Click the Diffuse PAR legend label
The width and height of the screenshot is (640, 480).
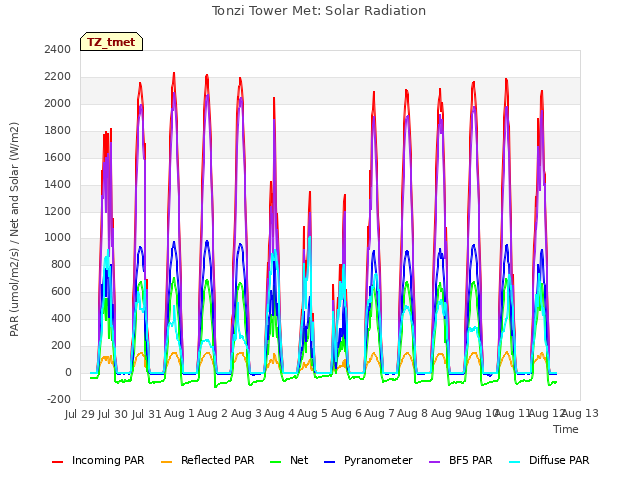click(559, 460)
